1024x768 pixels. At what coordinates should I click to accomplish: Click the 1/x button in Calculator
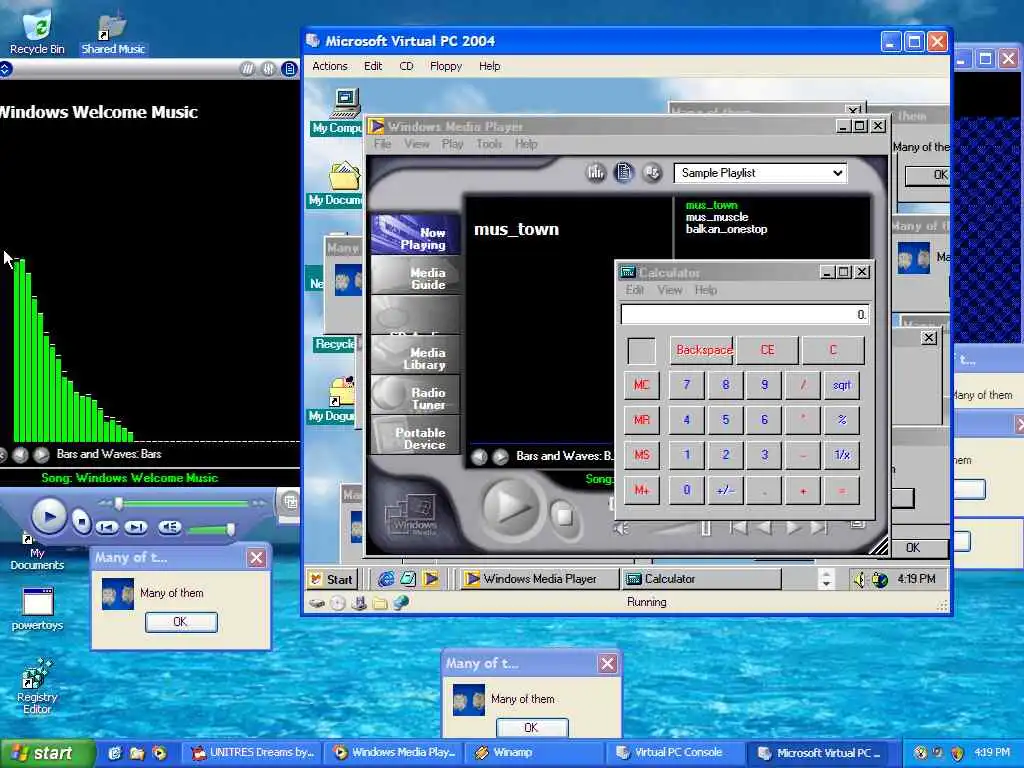(842, 455)
